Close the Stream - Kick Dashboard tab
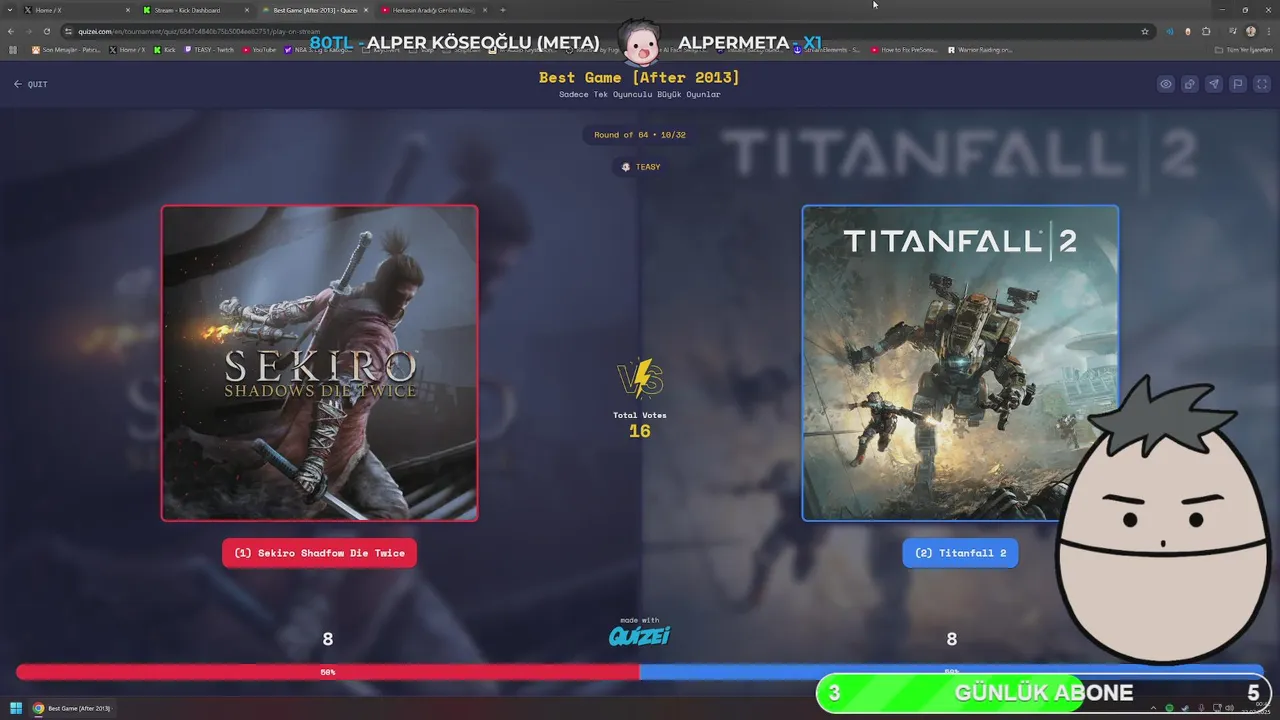 pyautogui.click(x=246, y=10)
